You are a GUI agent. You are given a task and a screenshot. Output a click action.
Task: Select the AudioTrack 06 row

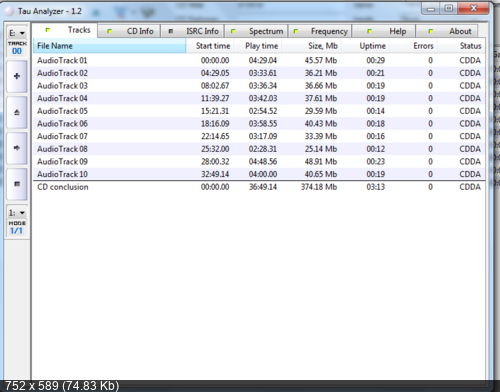pyautogui.click(x=259, y=124)
